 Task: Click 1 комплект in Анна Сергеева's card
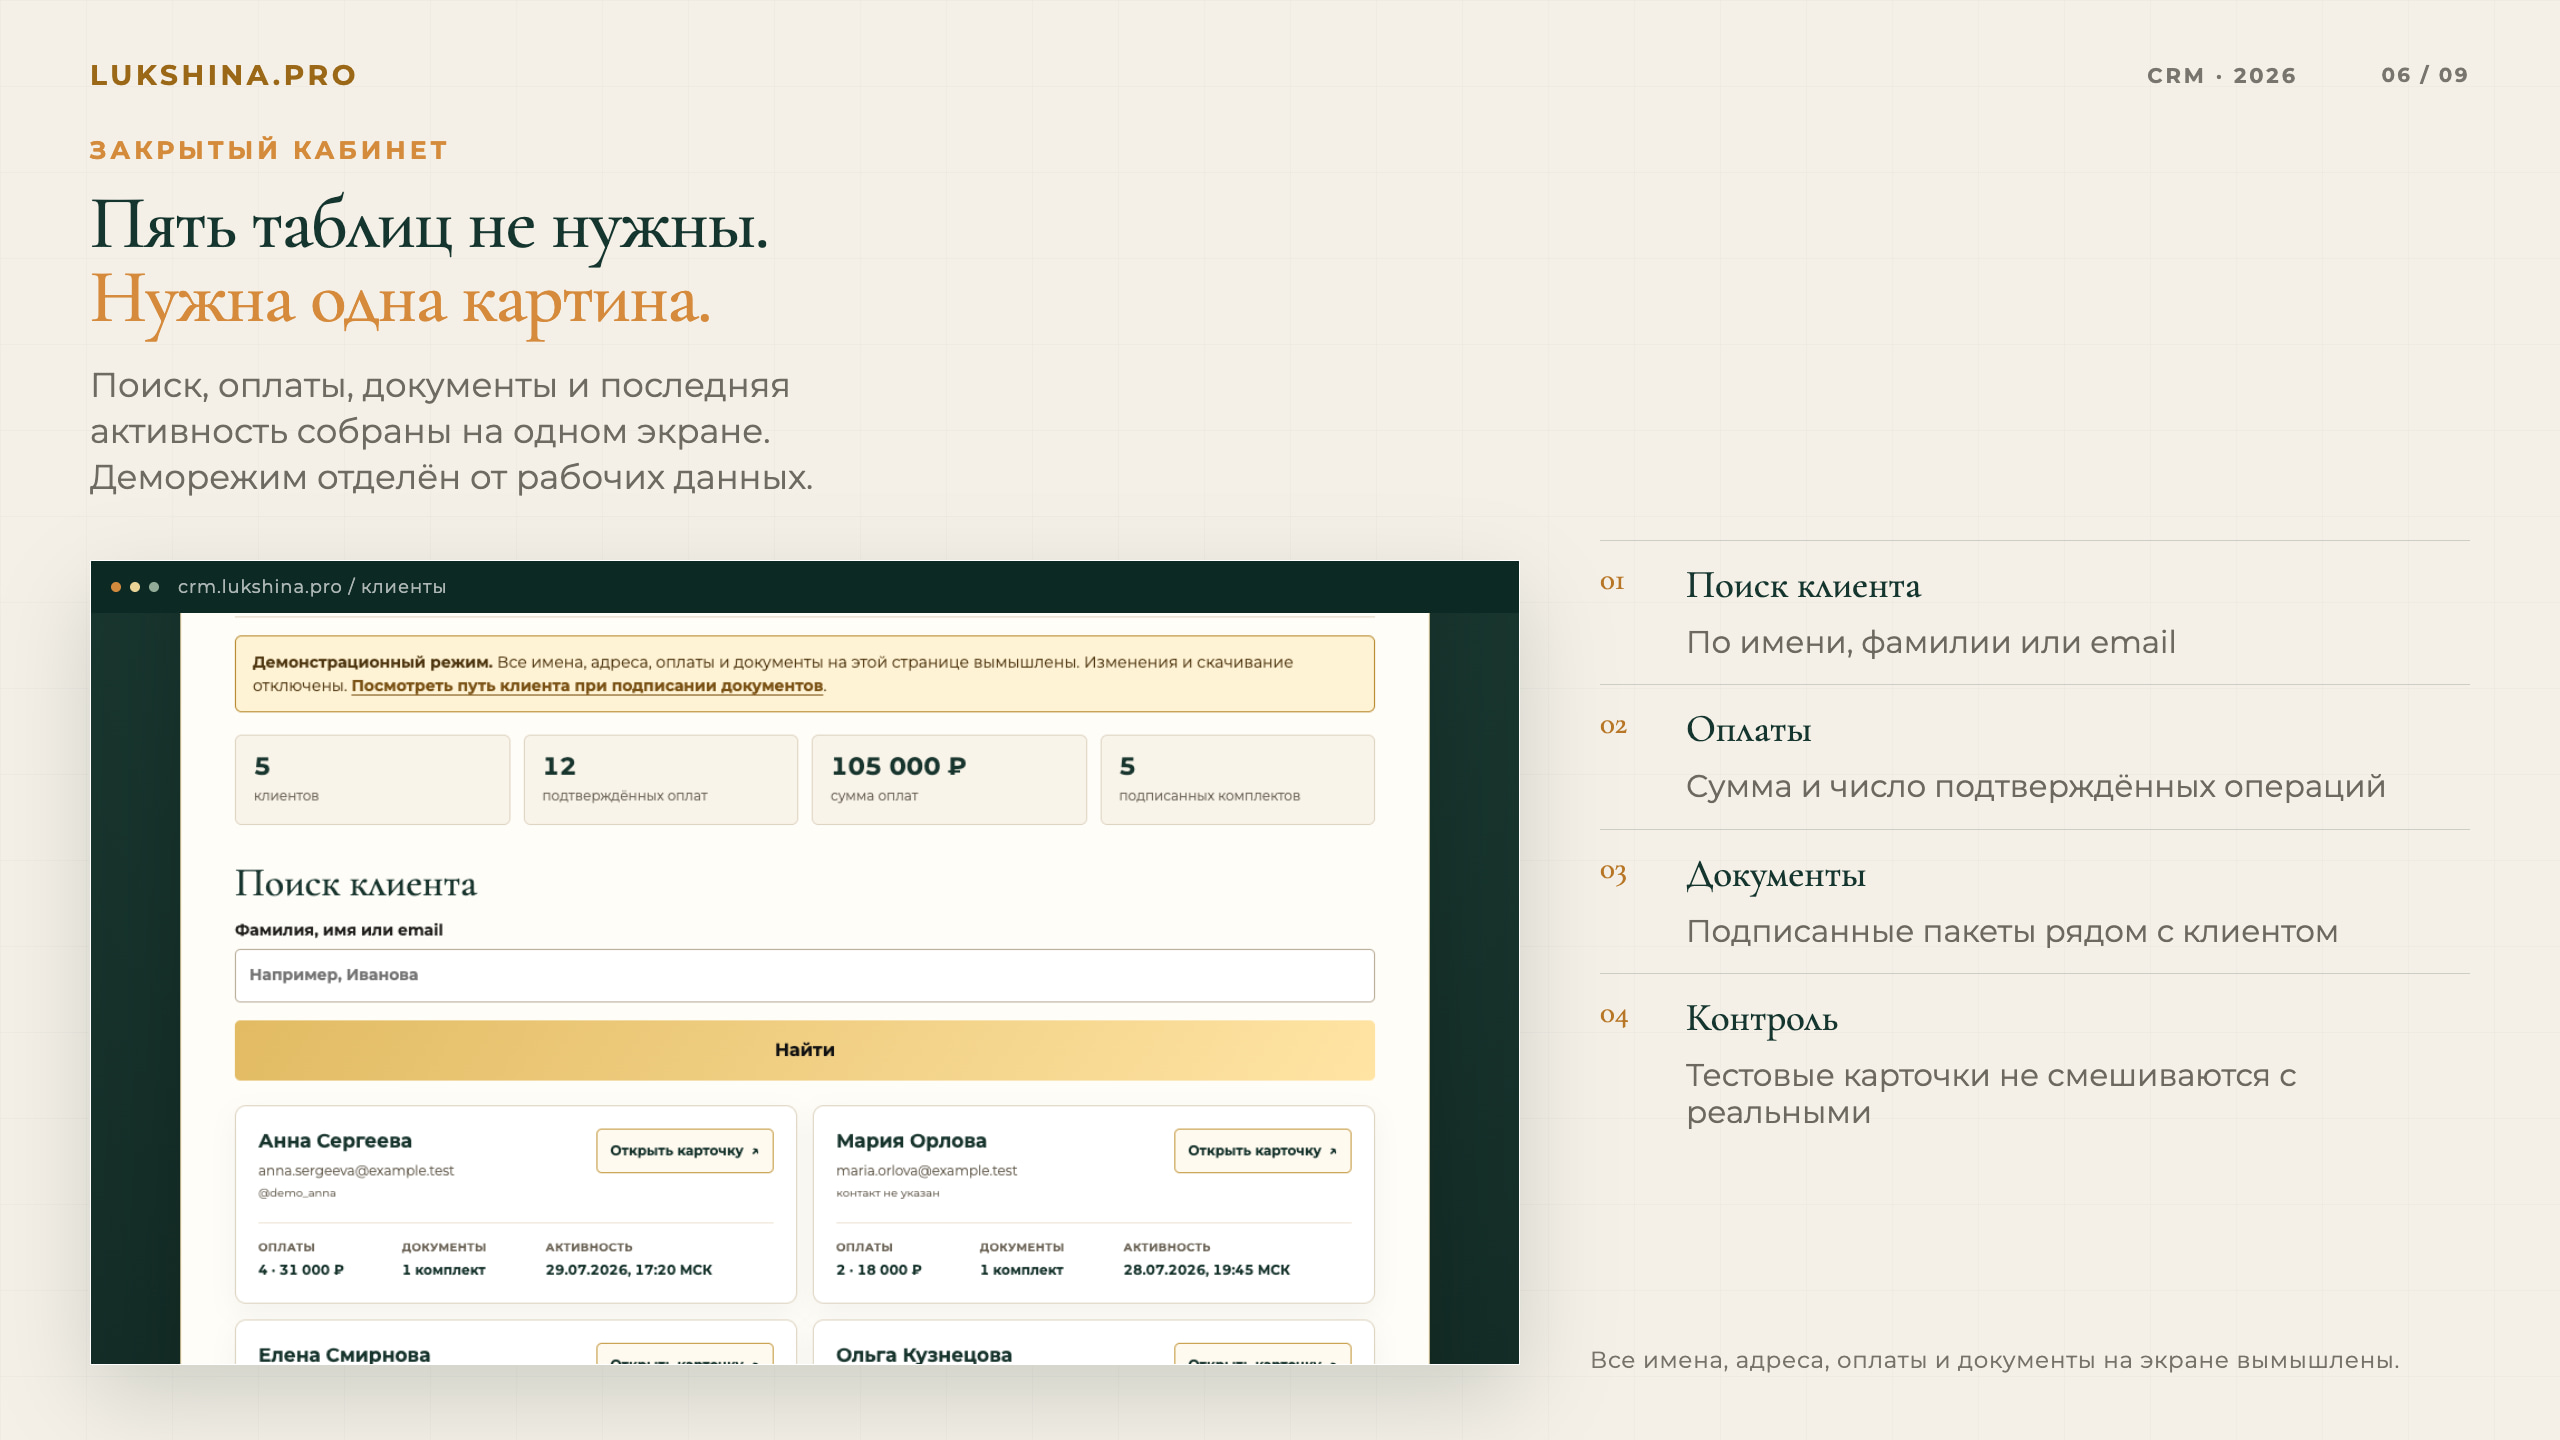tap(443, 1270)
